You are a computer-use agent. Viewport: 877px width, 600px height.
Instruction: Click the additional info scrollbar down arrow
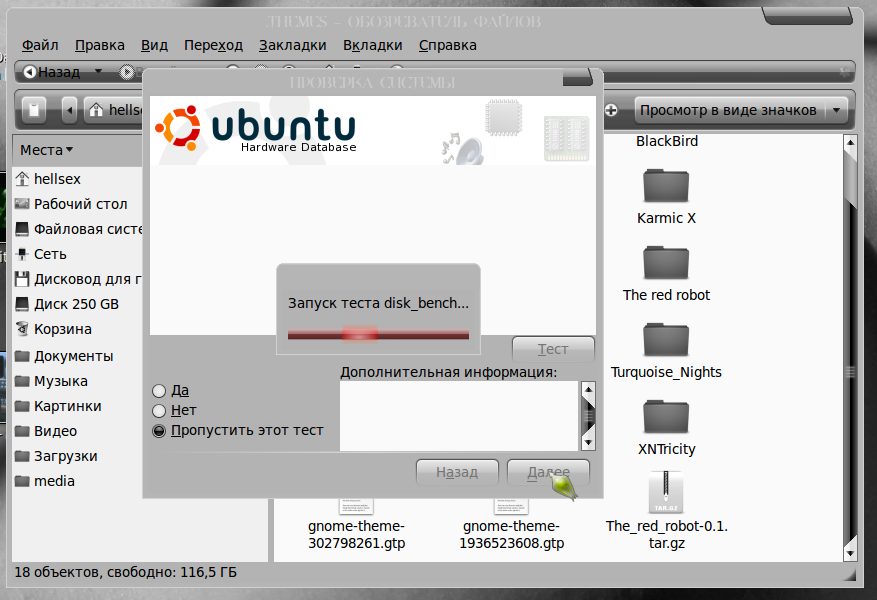tap(588, 443)
